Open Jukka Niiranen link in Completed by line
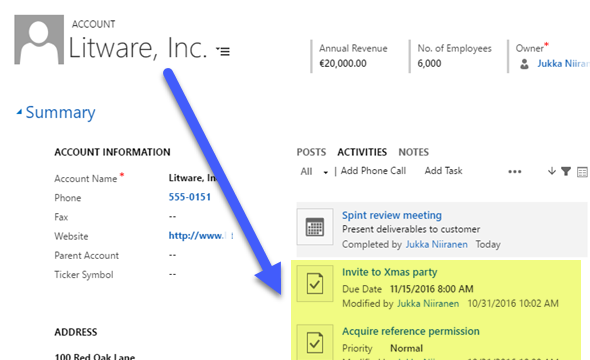 [x=436, y=245]
